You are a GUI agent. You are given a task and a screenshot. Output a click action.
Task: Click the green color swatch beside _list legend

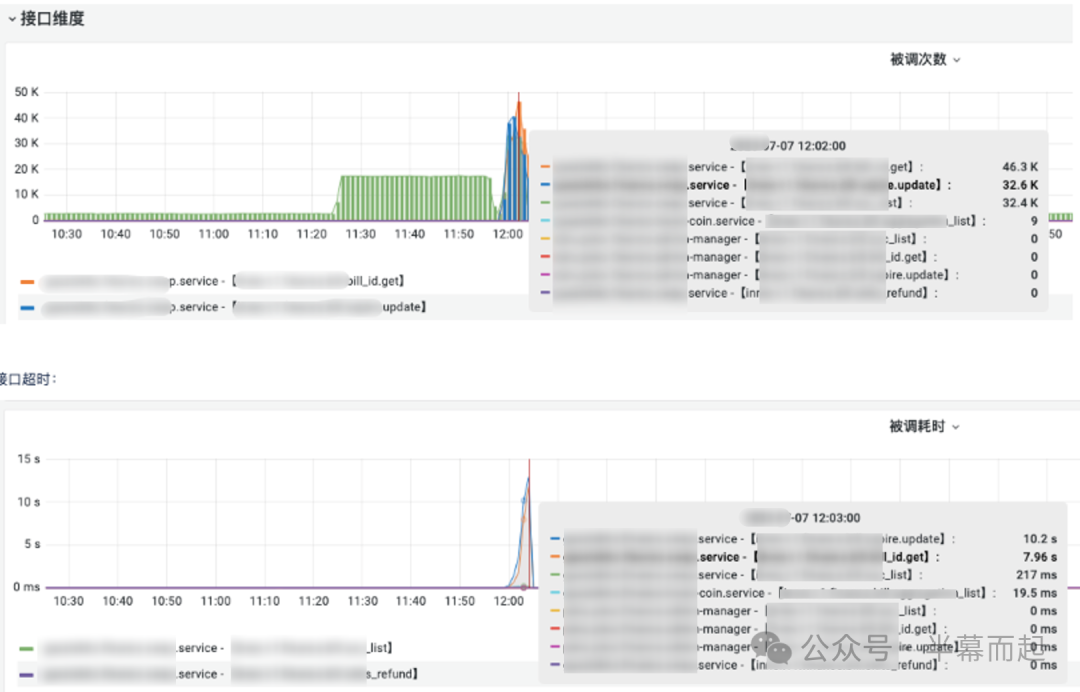(26, 649)
